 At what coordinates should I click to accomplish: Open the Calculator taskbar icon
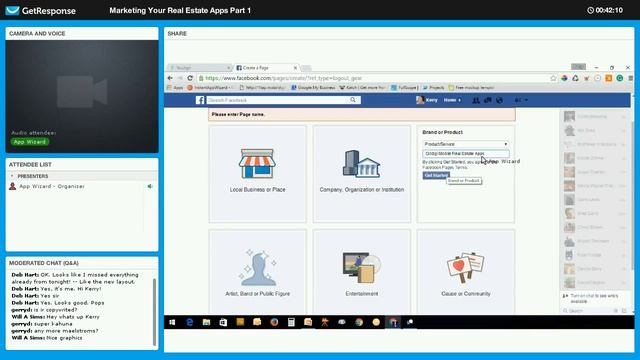(x=291, y=322)
